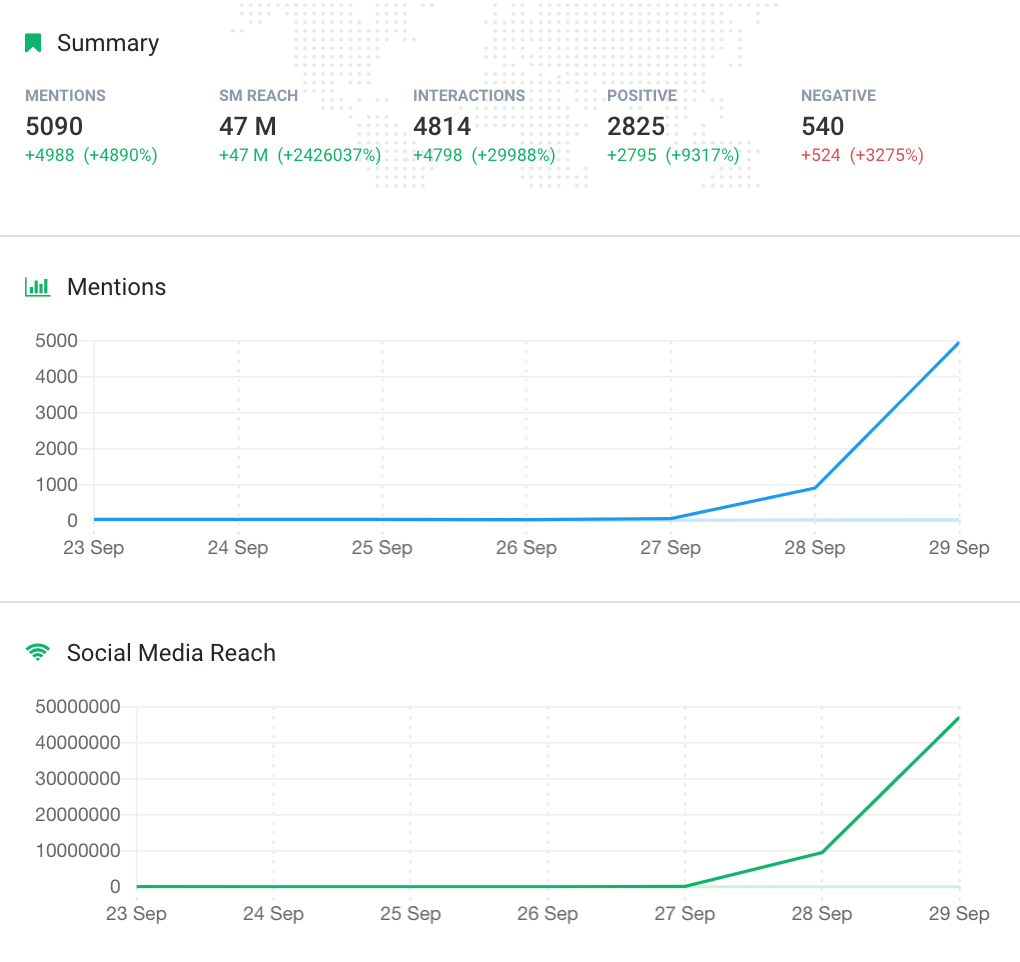The width and height of the screenshot is (1020, 962).
Task: Click Reach chart point at 28 Sep
Action: coord(822,852)
